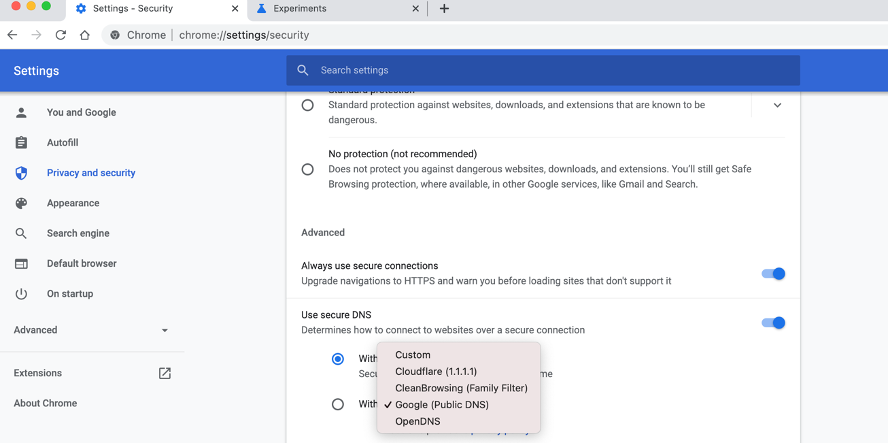
Task: Click the gear icon on the Settings tab
Action: (81, 9)
